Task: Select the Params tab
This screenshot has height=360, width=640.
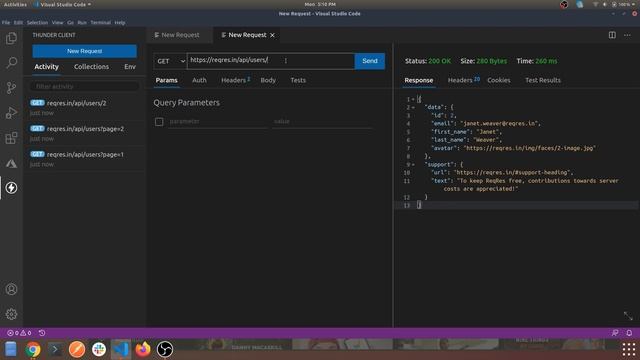Action: (x=167, y=80)
